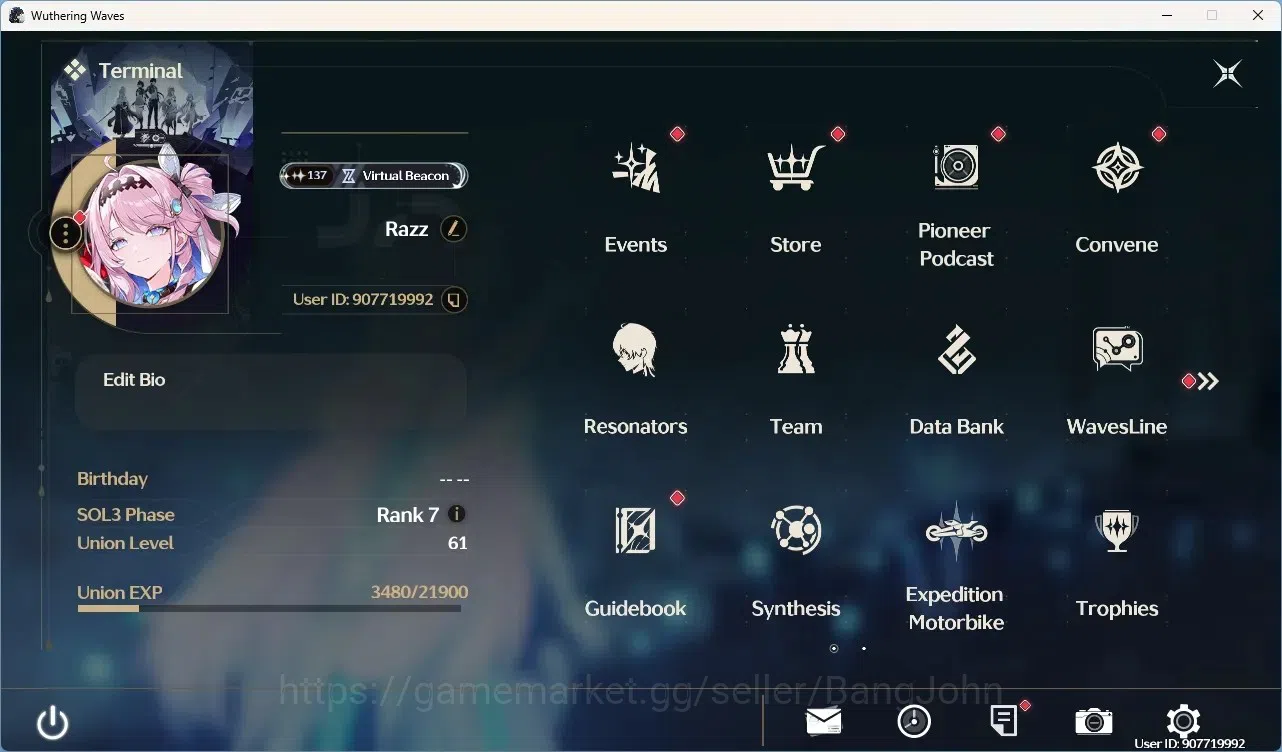Select the first page indicator dot

[x=834, y=648]
